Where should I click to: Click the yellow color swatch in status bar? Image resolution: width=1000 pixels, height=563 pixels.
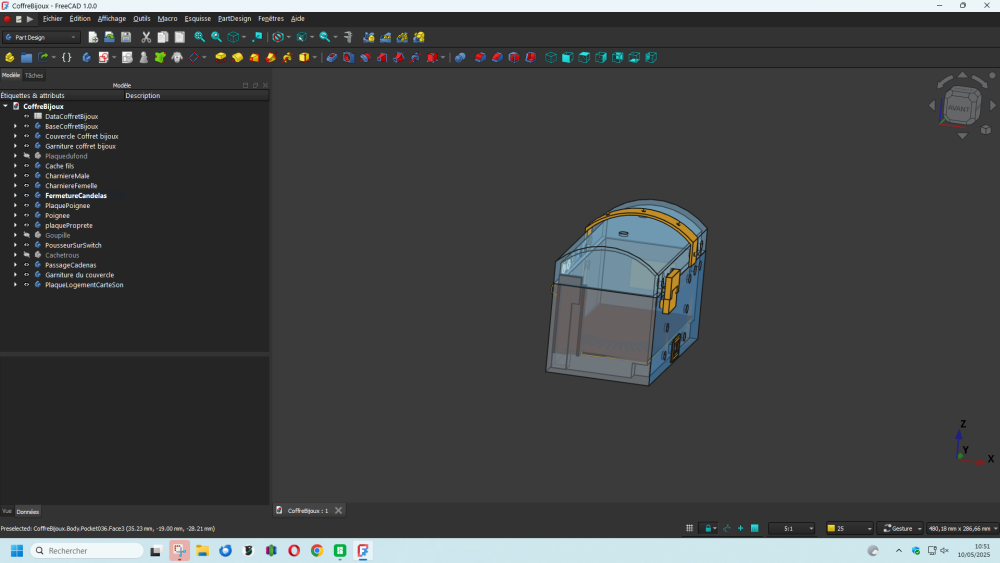(831, 528)
